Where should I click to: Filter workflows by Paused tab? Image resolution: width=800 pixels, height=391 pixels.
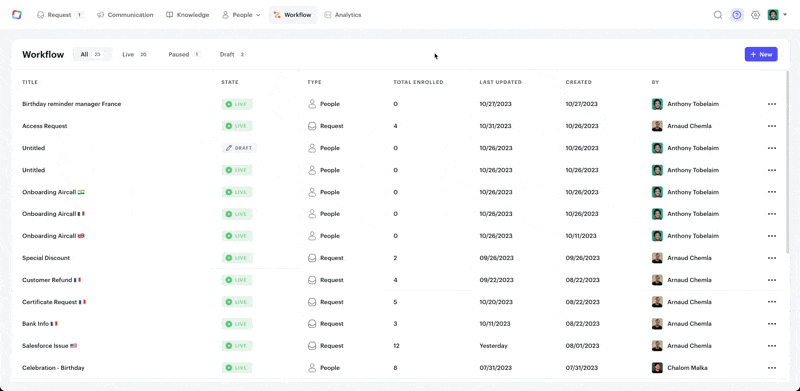pyautogui.click(x=184, y=54)
